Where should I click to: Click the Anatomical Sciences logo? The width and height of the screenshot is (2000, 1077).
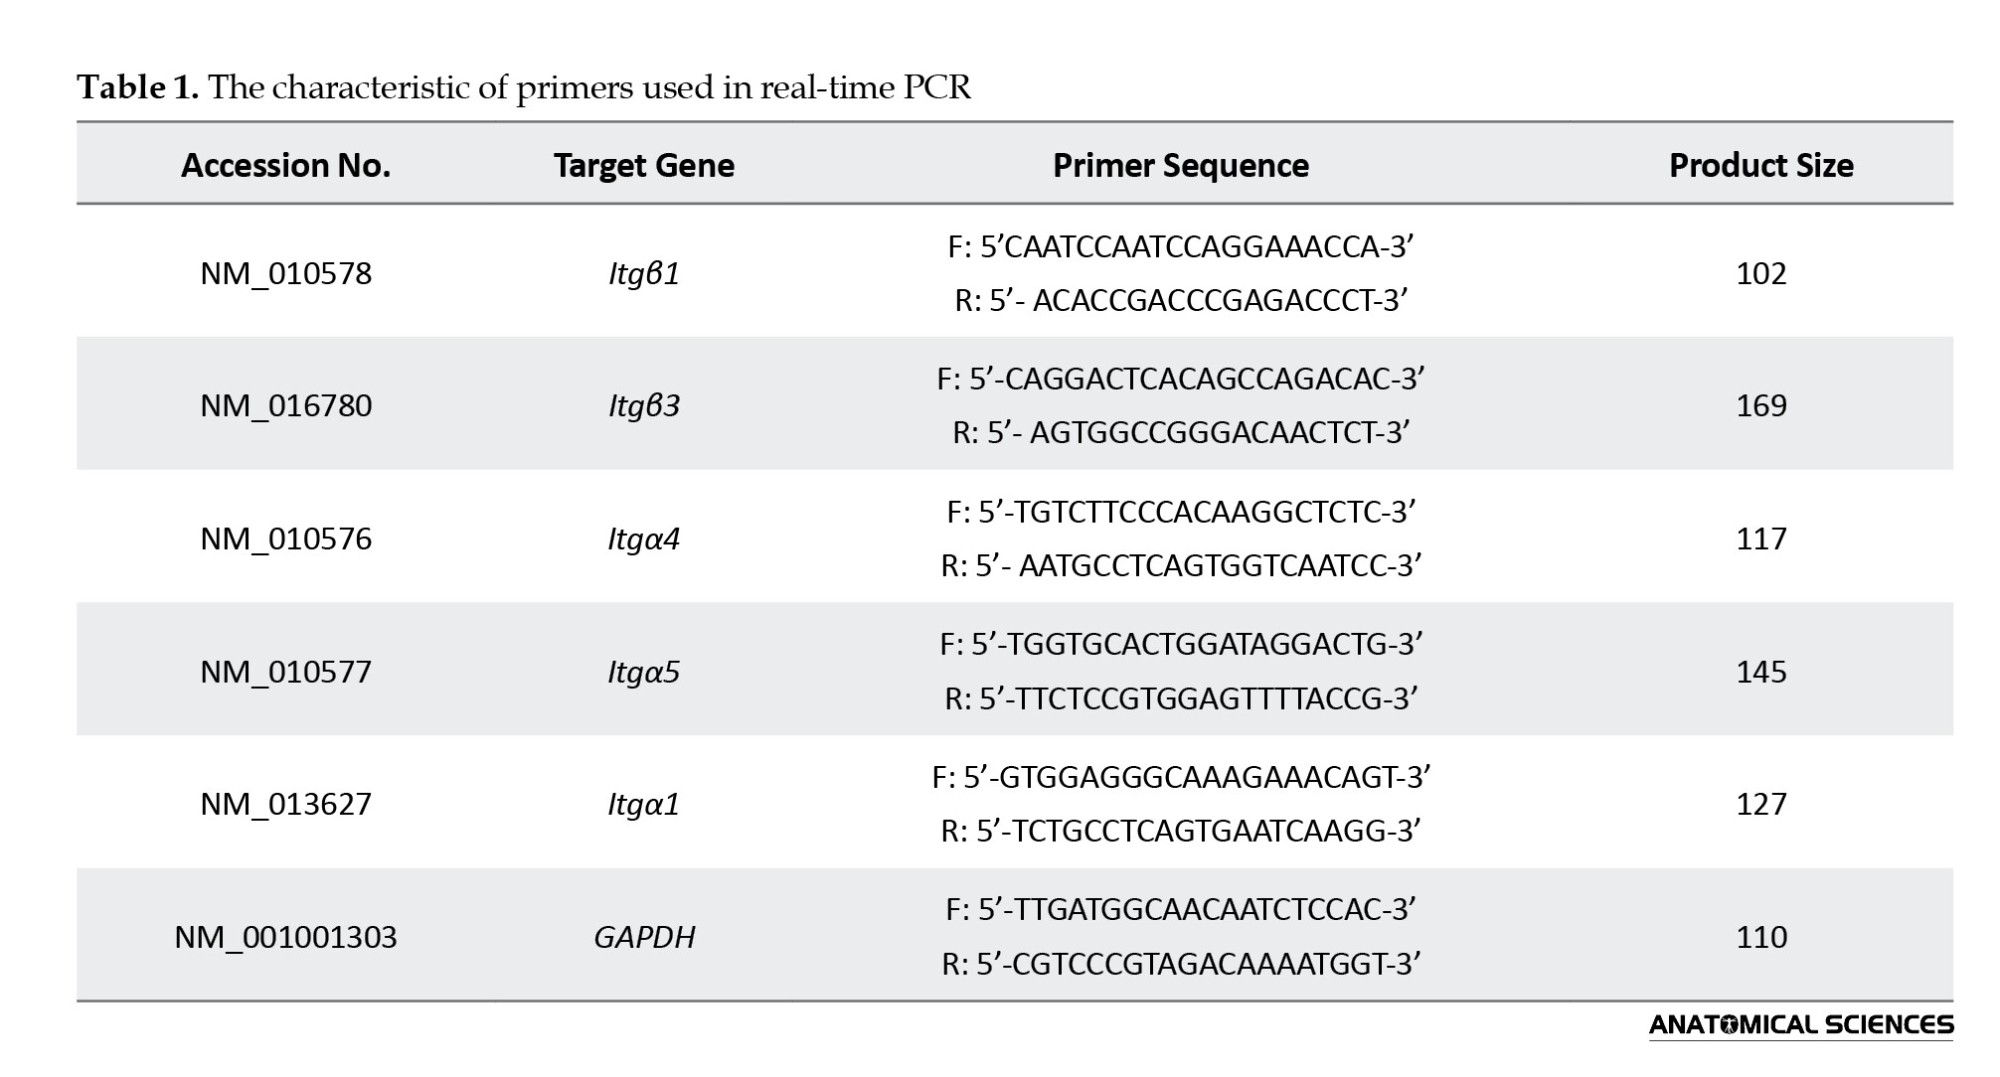[x=1800, y=1025]
